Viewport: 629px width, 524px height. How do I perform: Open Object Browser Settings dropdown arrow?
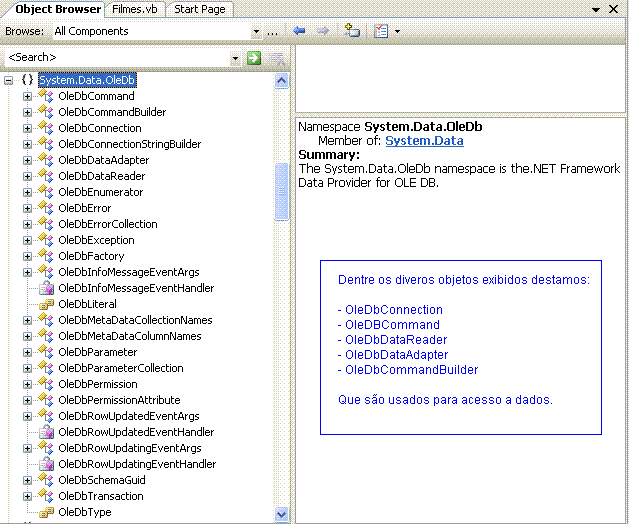[397, 31]
